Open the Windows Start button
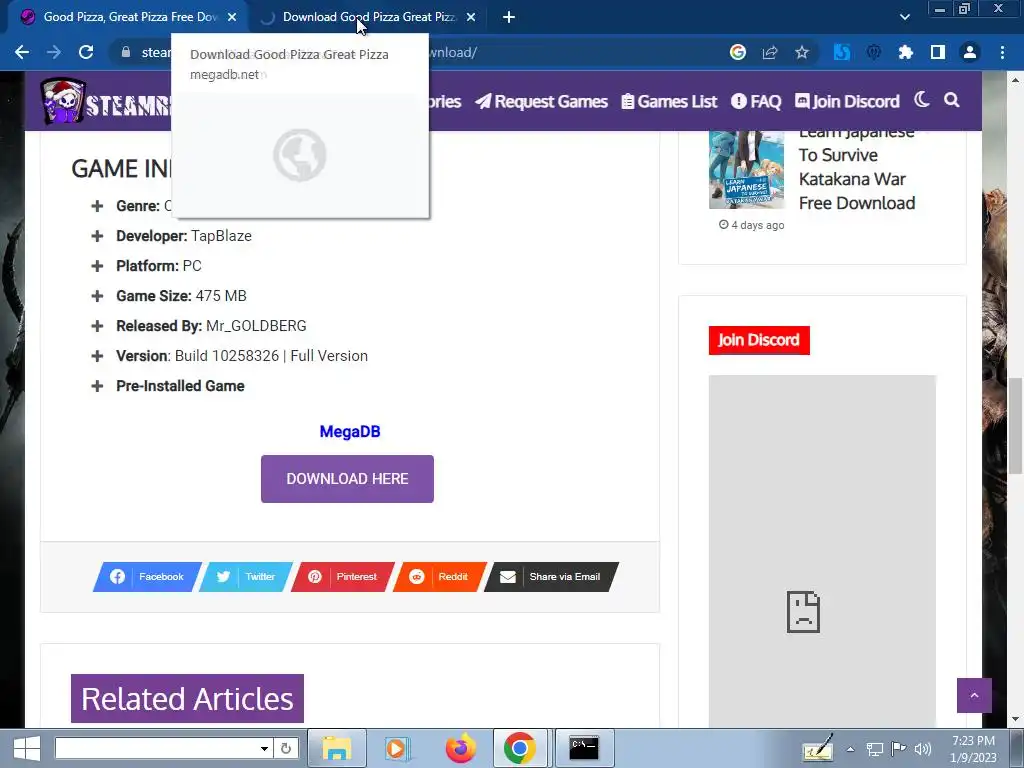Screen dimensions: 1024x768 pos(27,748)
